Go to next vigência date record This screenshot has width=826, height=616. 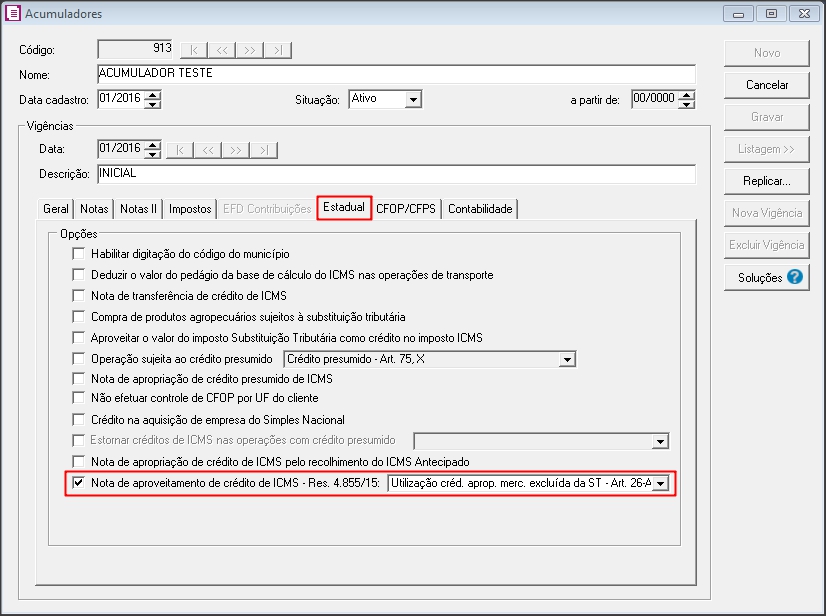pos(235,150)
